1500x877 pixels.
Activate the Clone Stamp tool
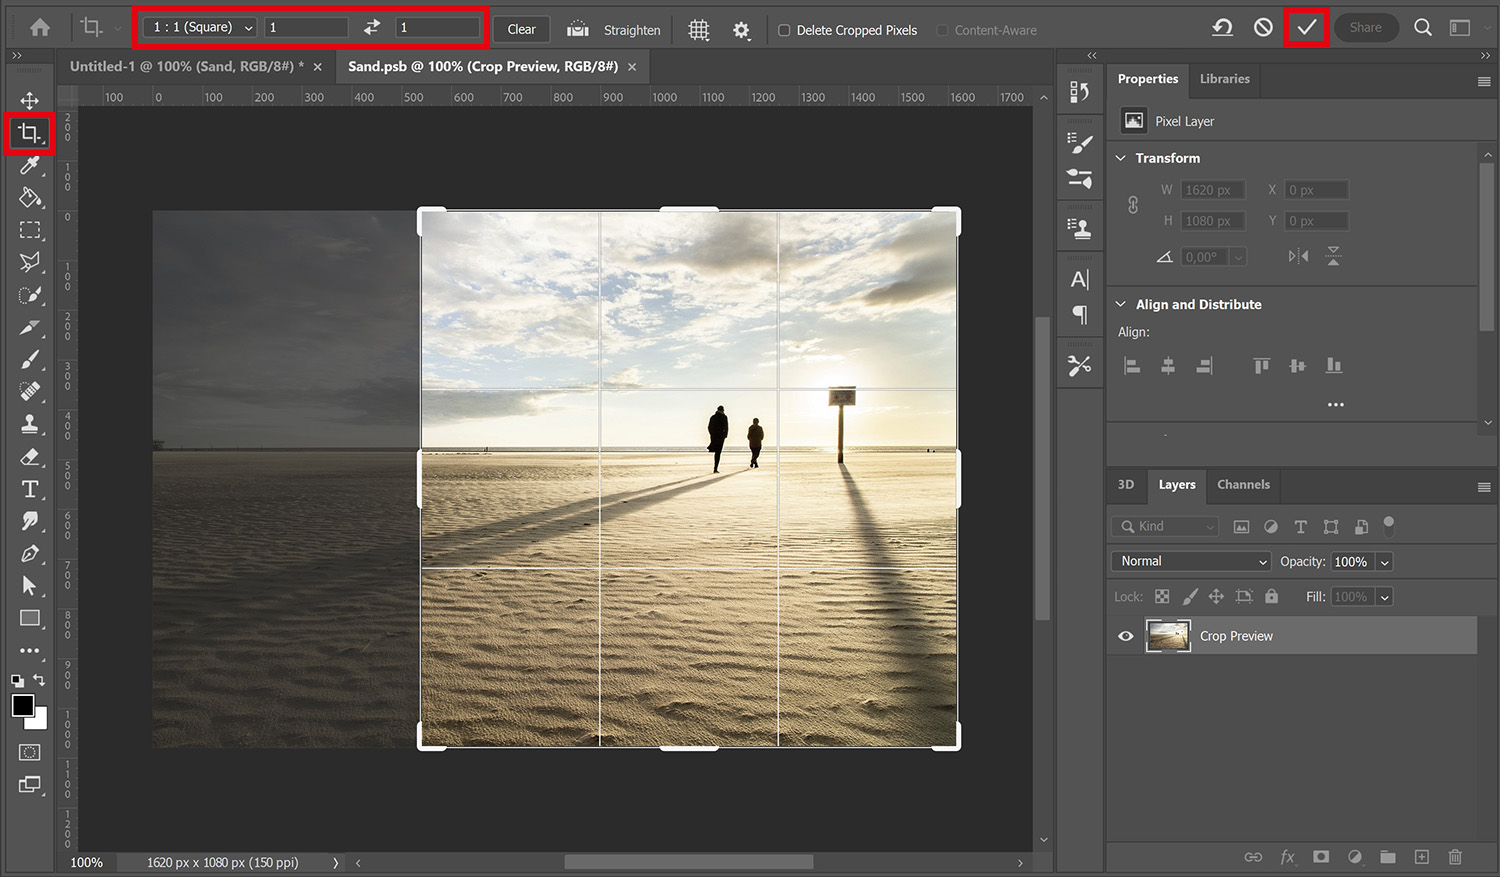coord(30,424)
